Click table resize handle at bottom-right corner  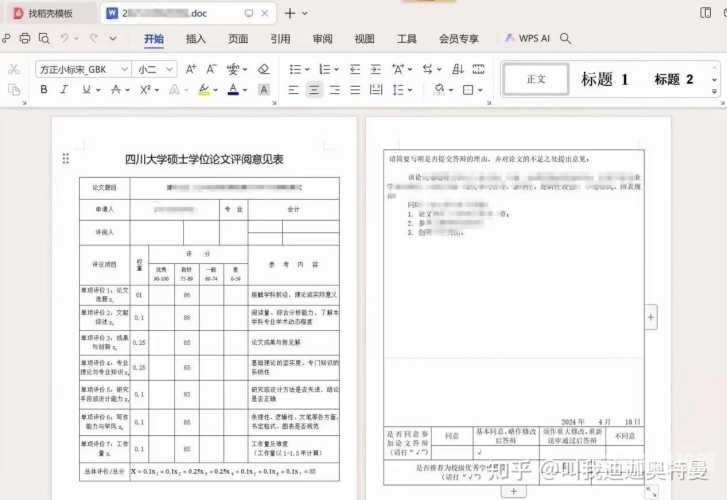pos(651,492)
